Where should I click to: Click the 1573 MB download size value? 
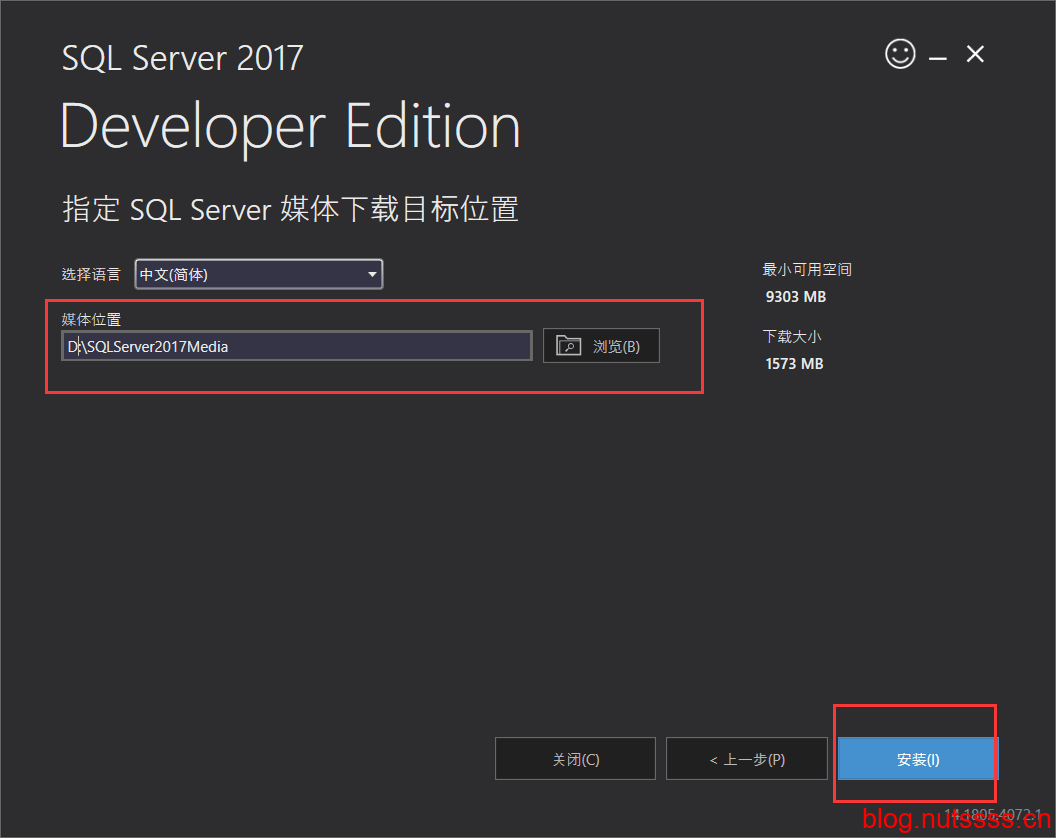(x=794, y=364)
